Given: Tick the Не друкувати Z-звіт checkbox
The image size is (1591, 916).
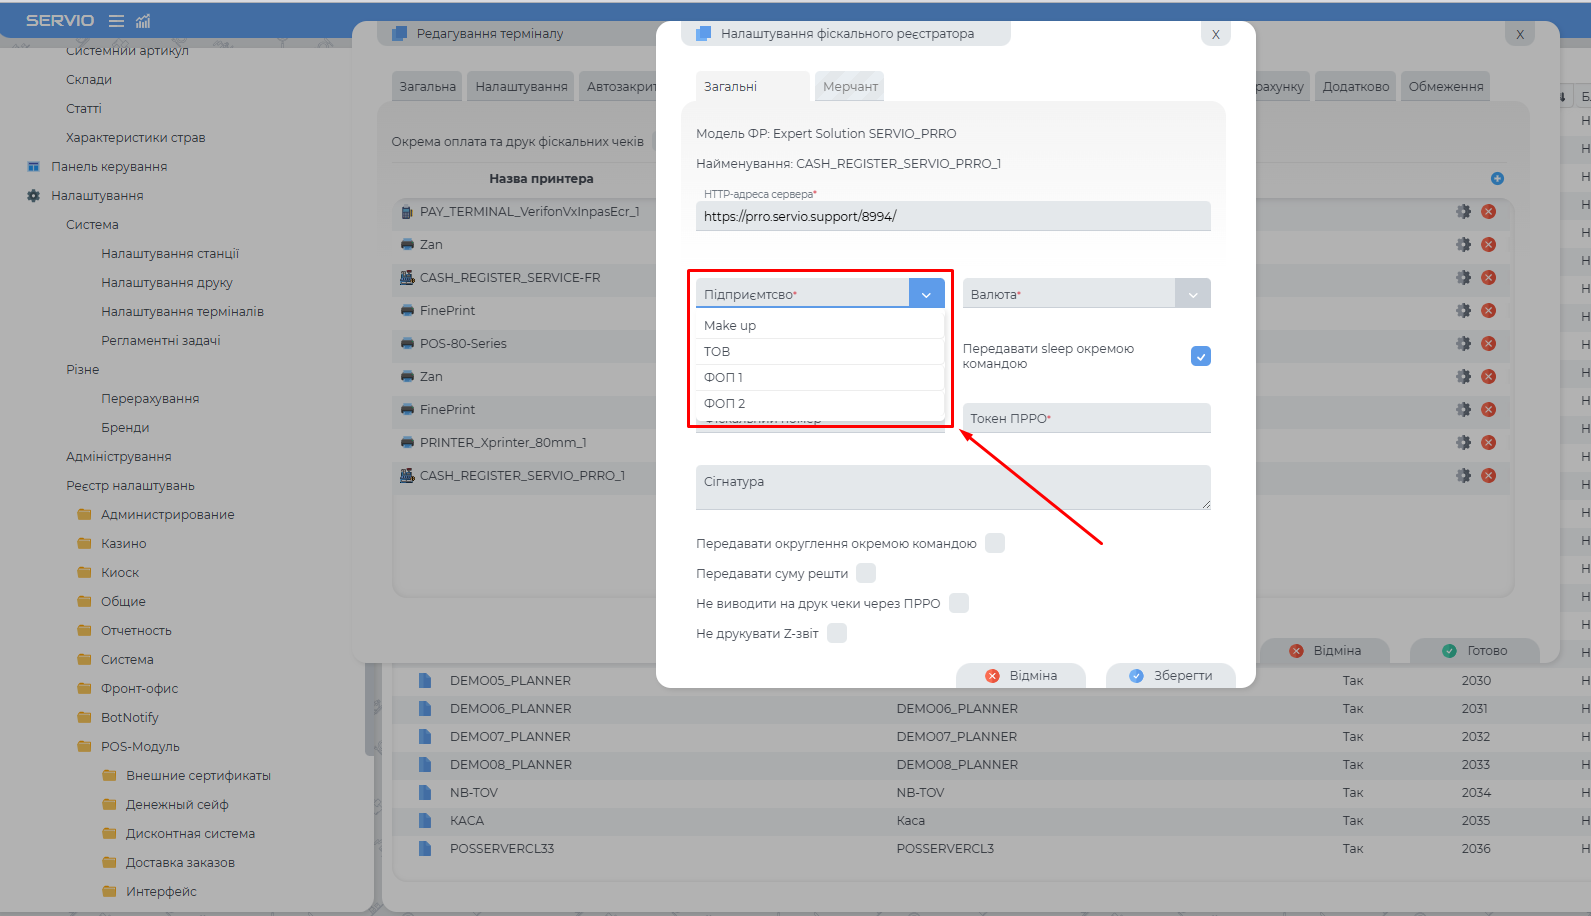Looking at the screenshot, I should tap(837, 634).
